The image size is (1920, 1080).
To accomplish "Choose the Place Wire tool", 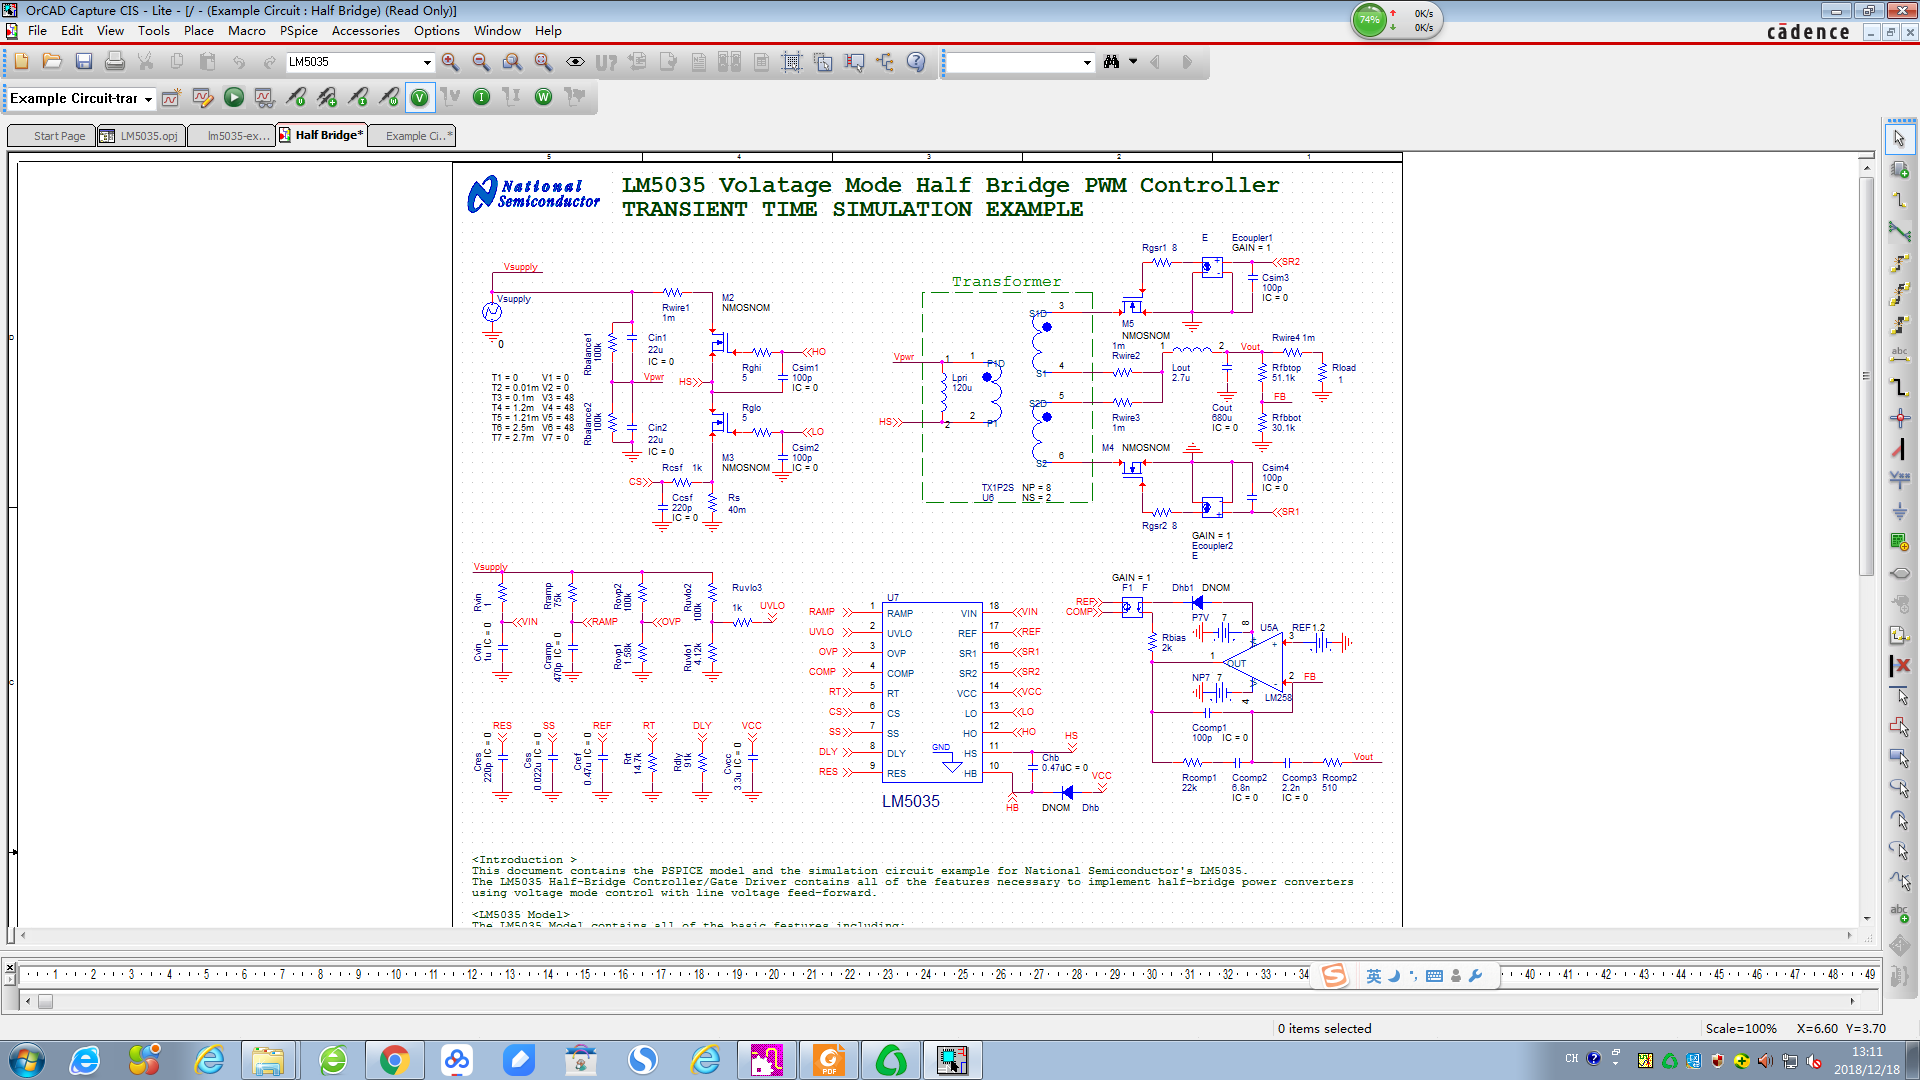I will click(1899, 201).
